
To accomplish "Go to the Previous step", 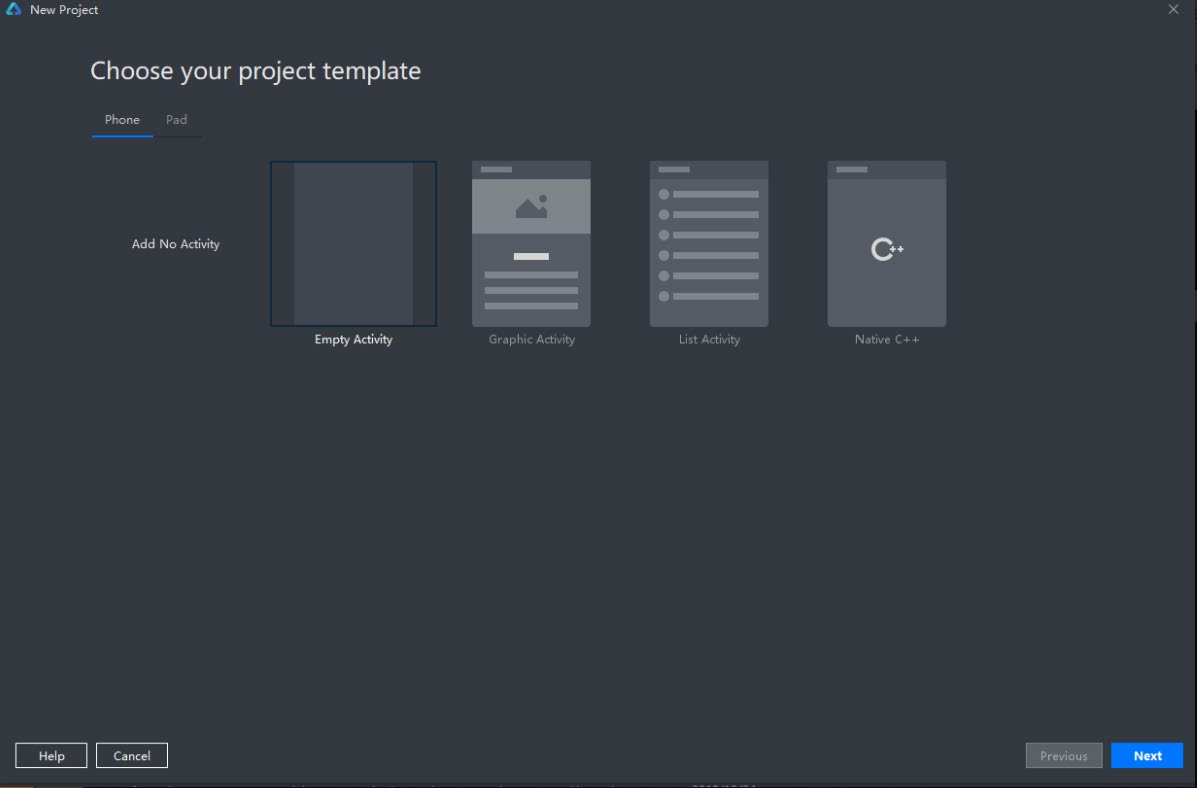I will point(1063,755).
